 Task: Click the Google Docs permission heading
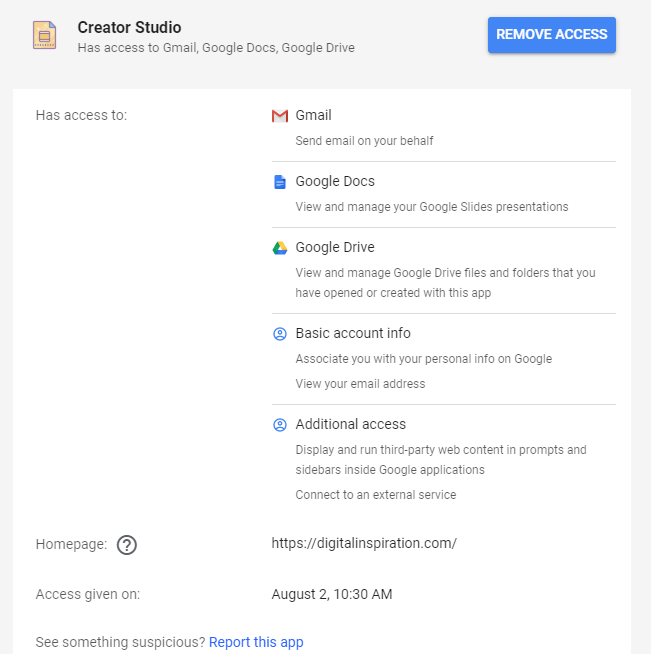click(x=335, y=182)
